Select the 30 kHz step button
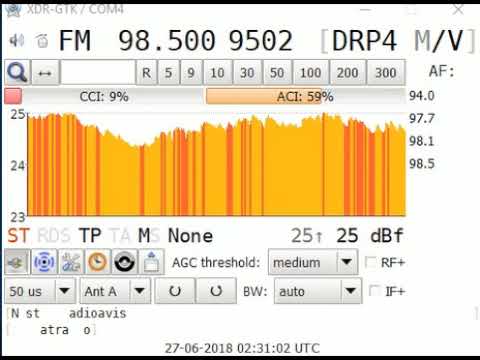Image resolution: width=480 pixels, height=360 pixels. pyautogui.click(x=247, y=72)
